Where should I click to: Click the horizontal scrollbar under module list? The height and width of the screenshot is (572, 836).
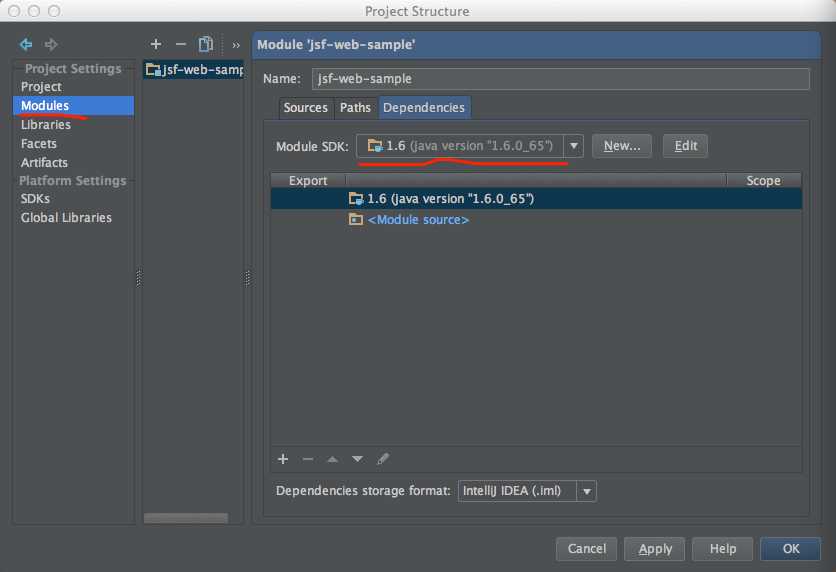[186, 518]
